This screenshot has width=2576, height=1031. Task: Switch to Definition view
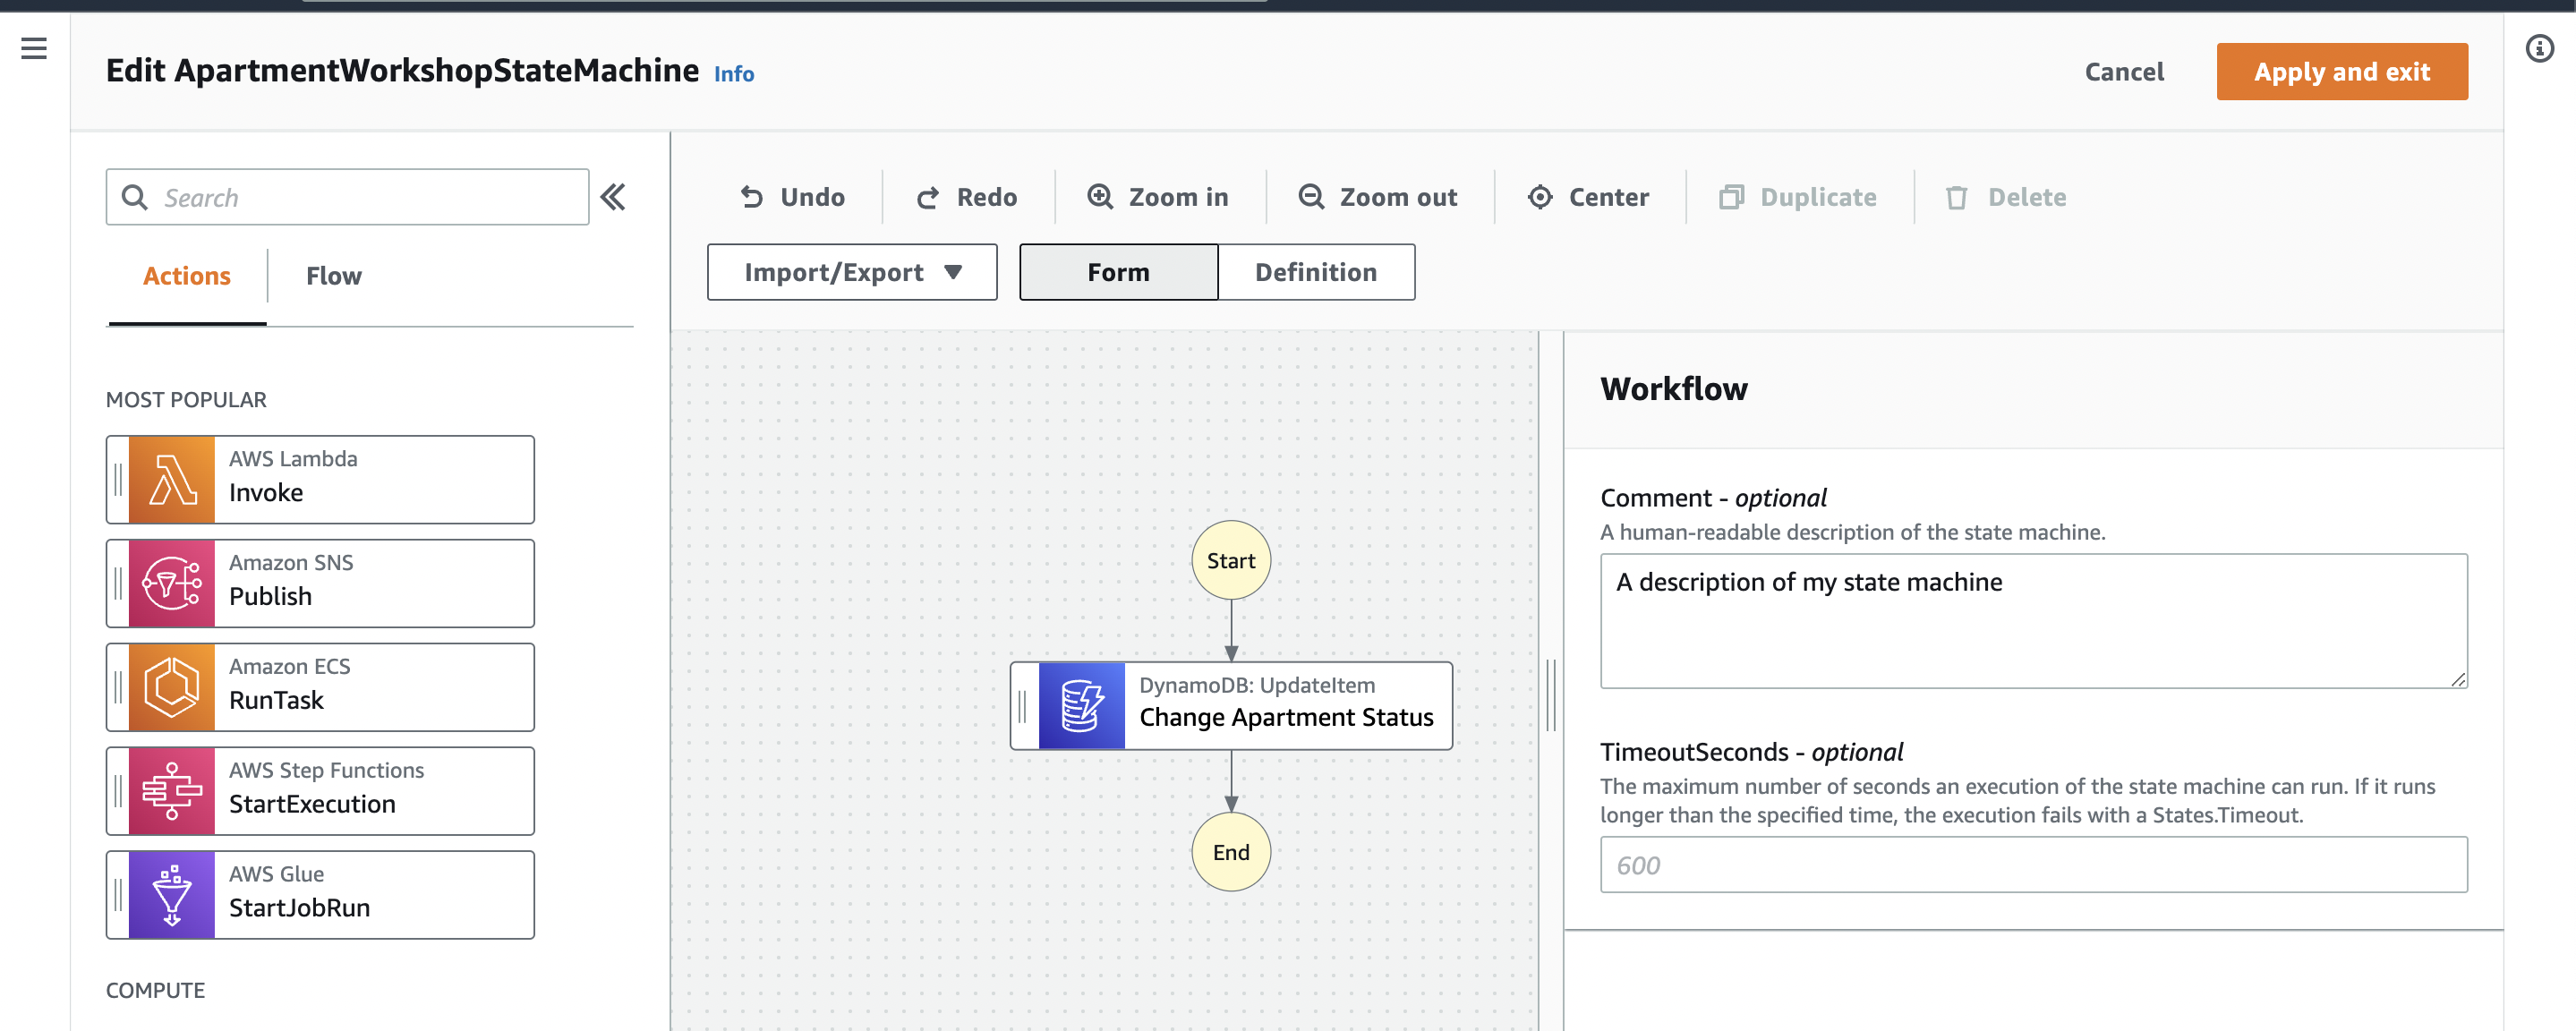click(1316, 272)
